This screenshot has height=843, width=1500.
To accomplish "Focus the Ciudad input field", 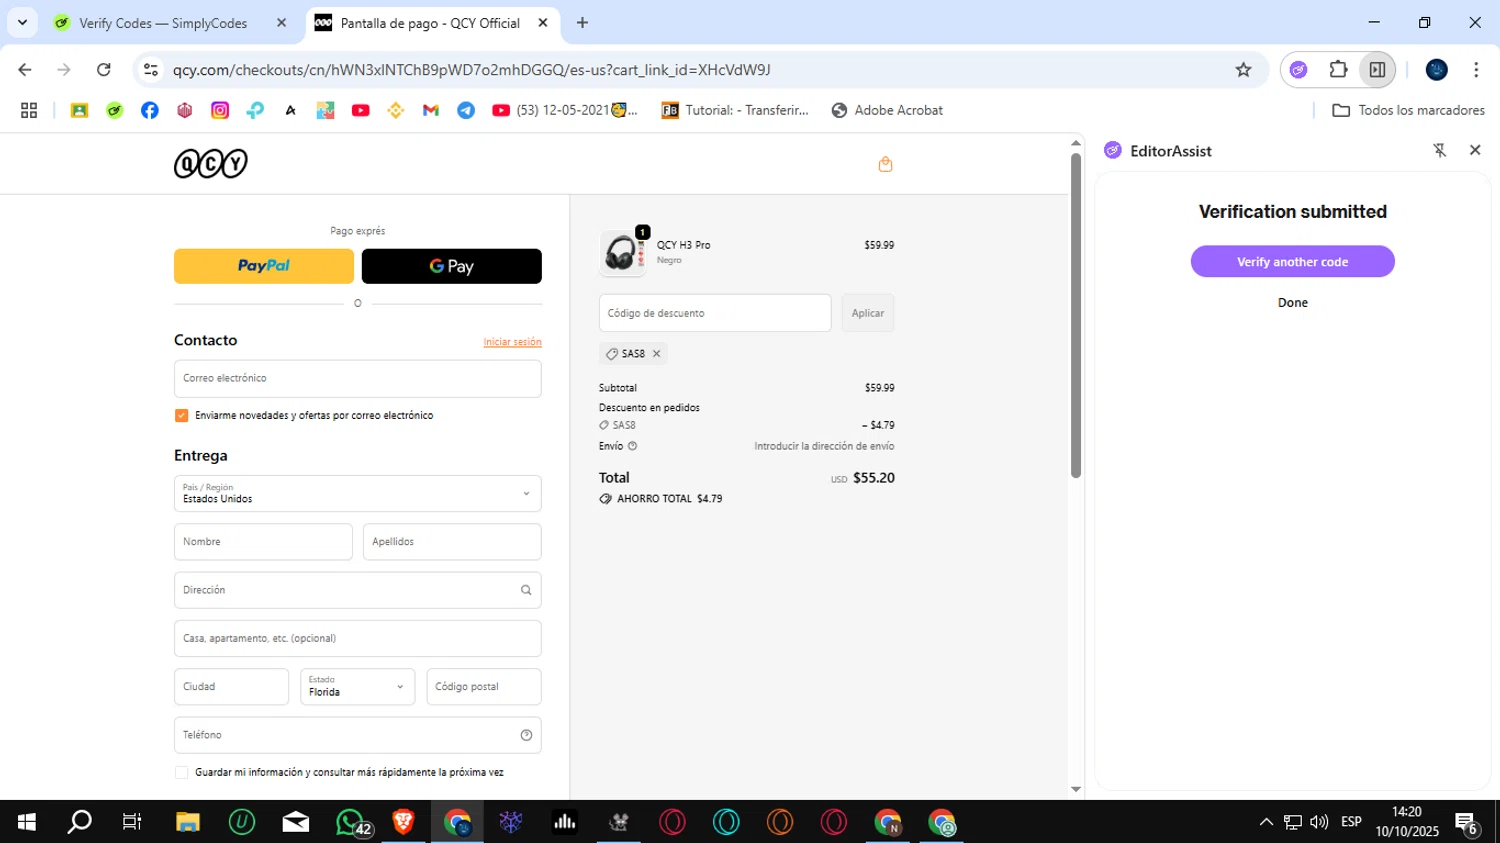I will [x=231, y=687].
